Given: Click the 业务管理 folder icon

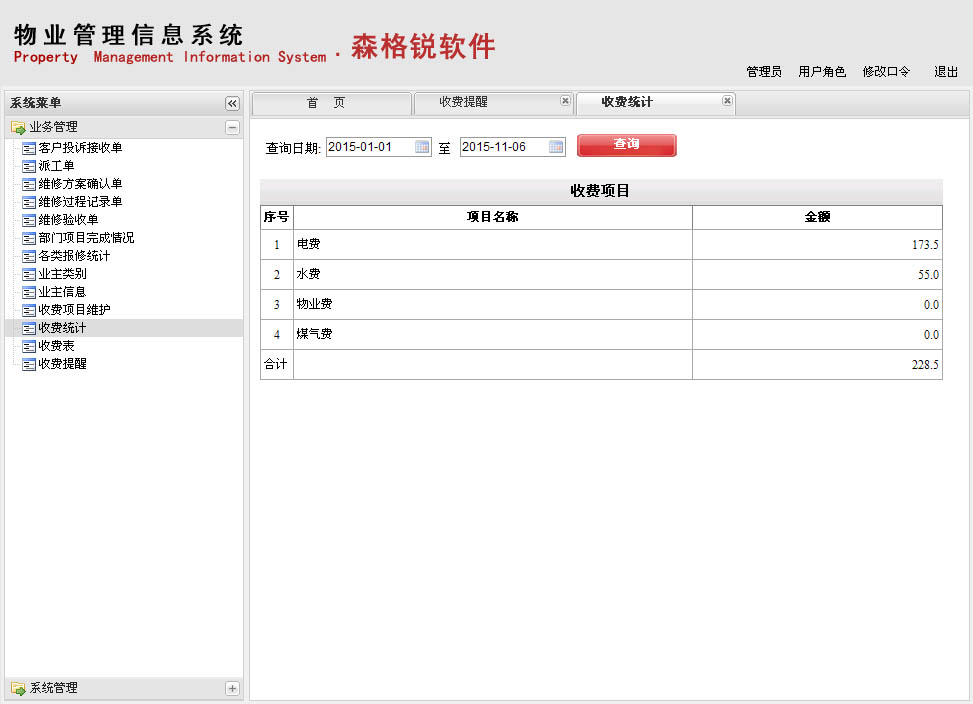Looking at the screenshot, I should click(x=18, y=128).
